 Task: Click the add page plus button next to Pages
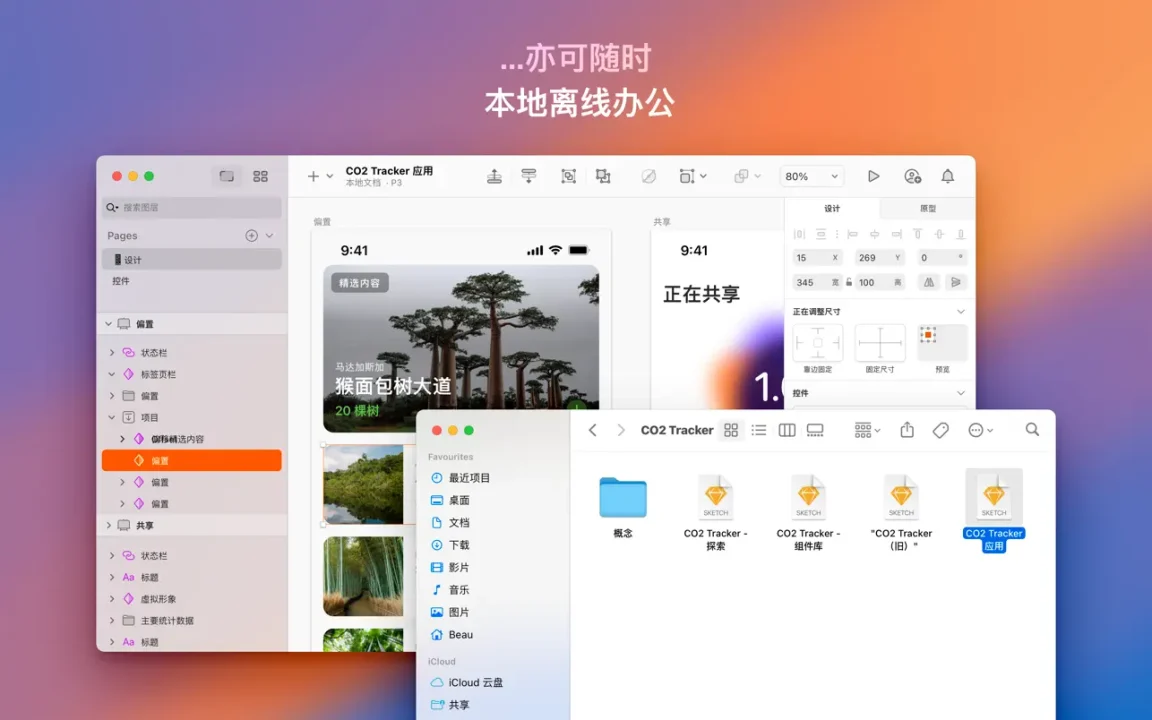coord(251,236)
